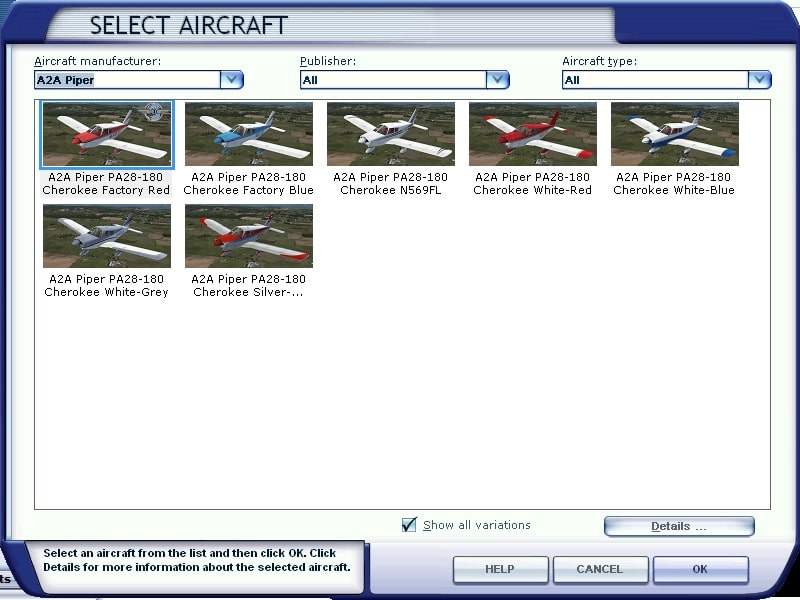The image size is (800, 600).
Task: Pick the Cherokee White-Grey aircraft thumbnail
Action: (106, 236)
